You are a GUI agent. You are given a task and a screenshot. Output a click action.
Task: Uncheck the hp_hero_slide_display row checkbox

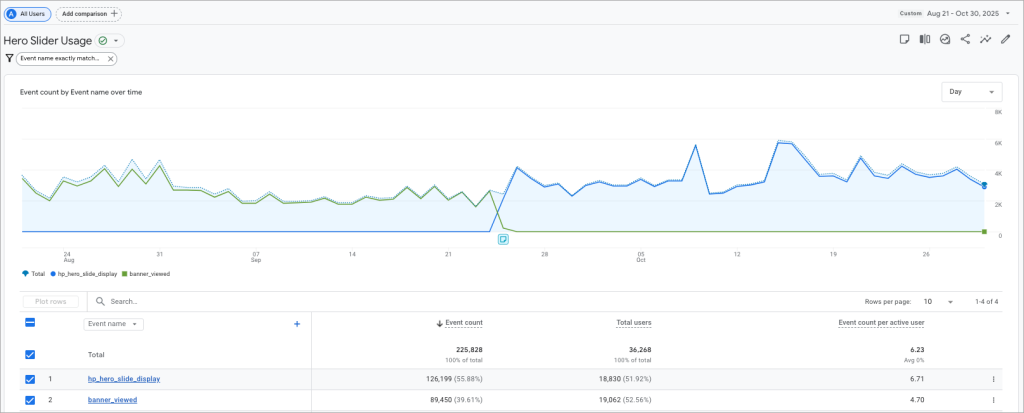click(30, 379)
